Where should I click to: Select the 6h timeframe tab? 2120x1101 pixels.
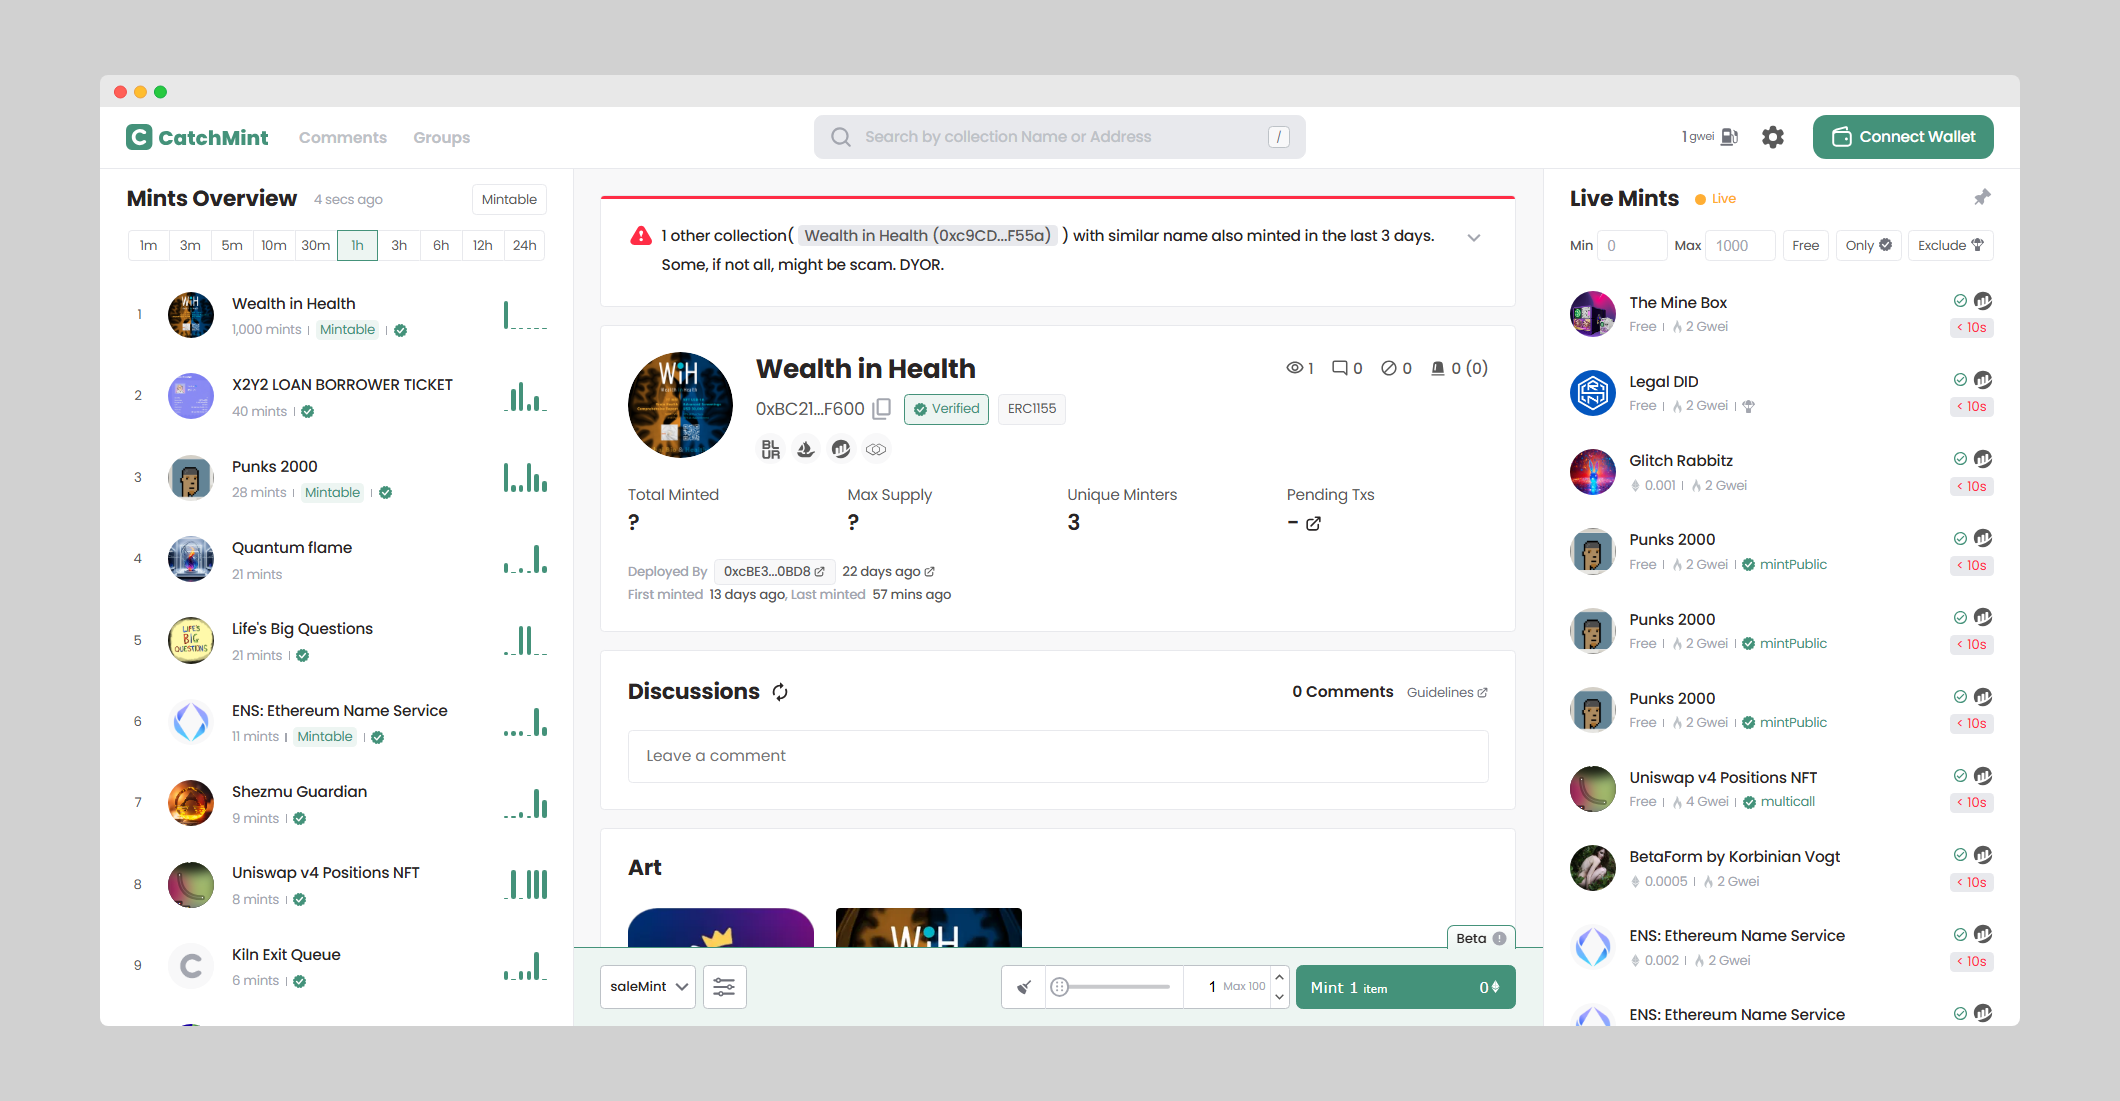tap(441, 246)
